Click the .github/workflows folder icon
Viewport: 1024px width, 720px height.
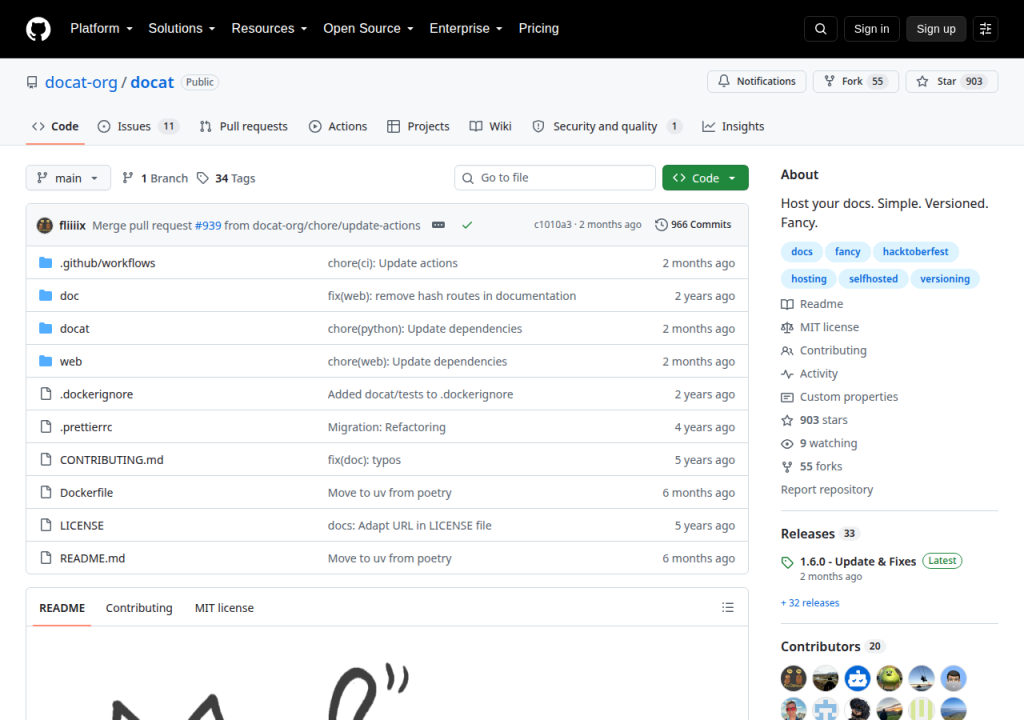[x=45, y=263]
